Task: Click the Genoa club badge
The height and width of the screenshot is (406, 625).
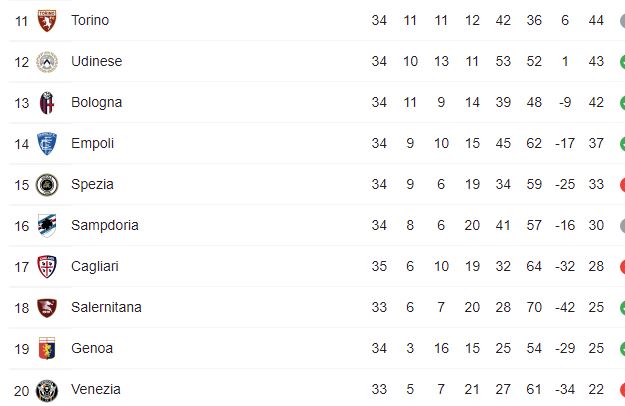Action: [x=46, y=349]
